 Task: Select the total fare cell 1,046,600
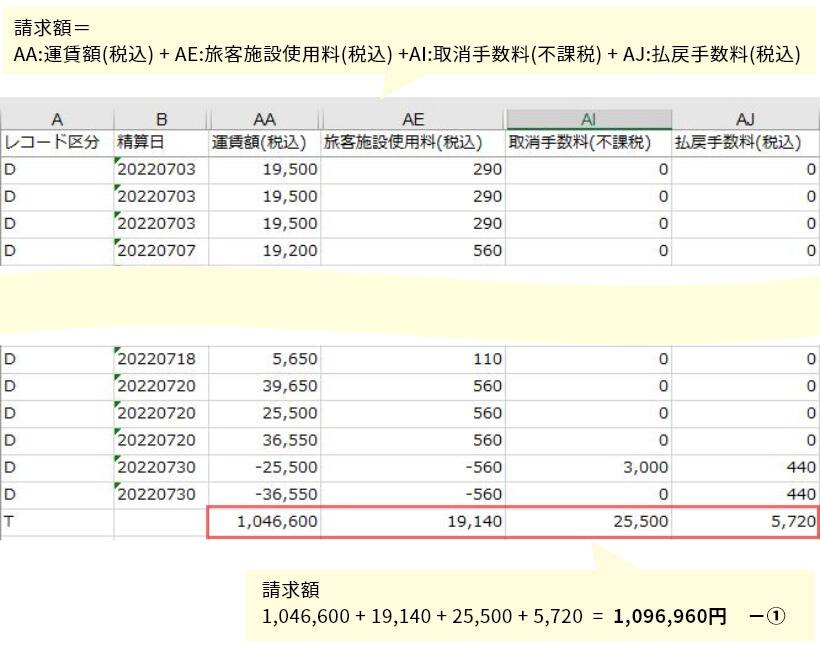(264, 521)
